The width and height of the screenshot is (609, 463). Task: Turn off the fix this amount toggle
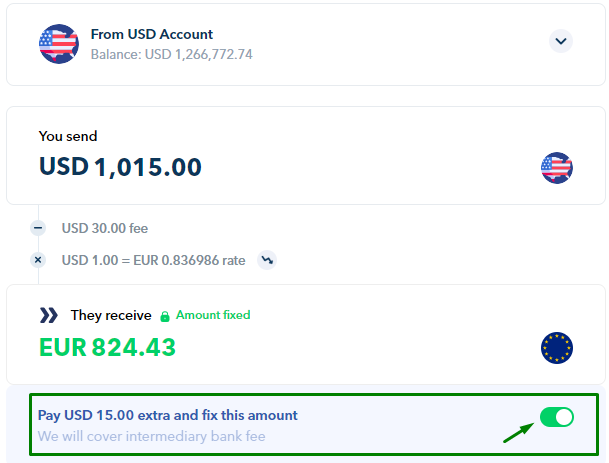(556, 417)
